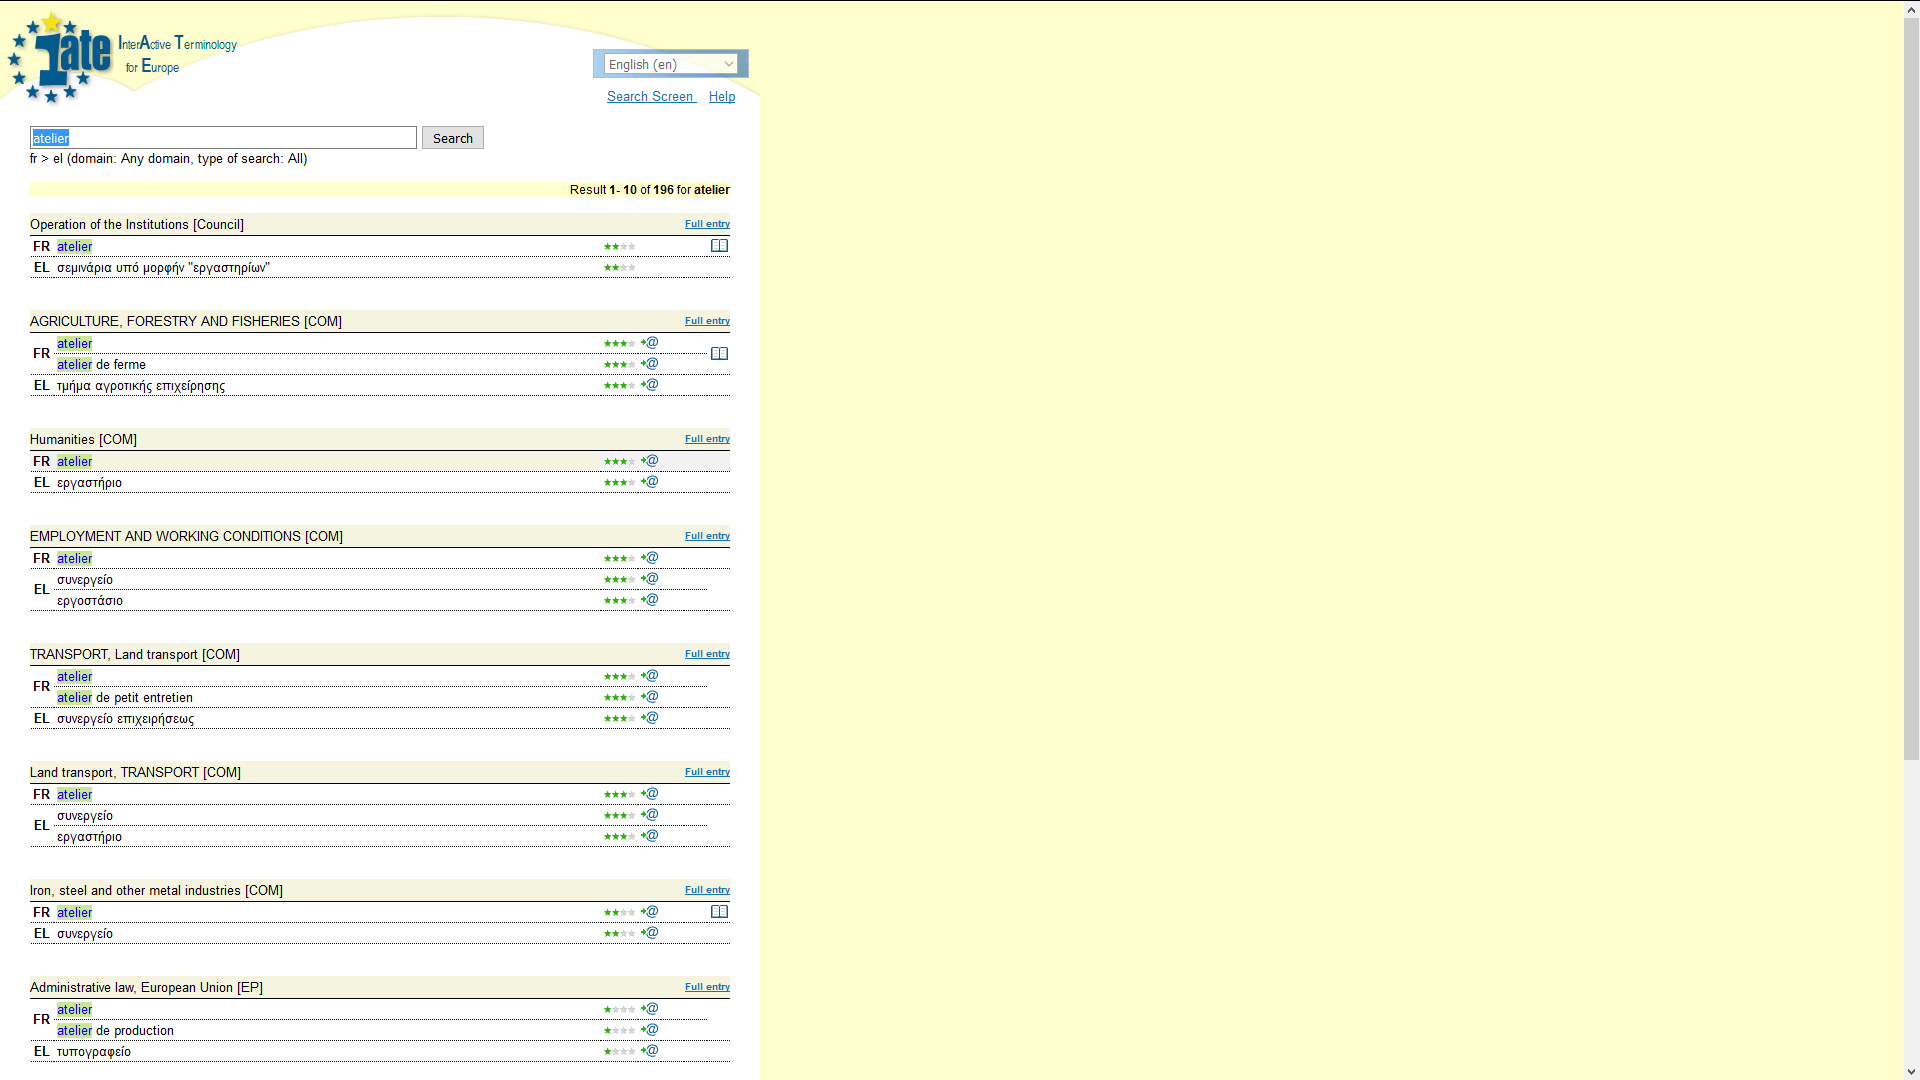Open Full entry for Agriculture, Forestry and Fisheries

(x=707, y=321)
